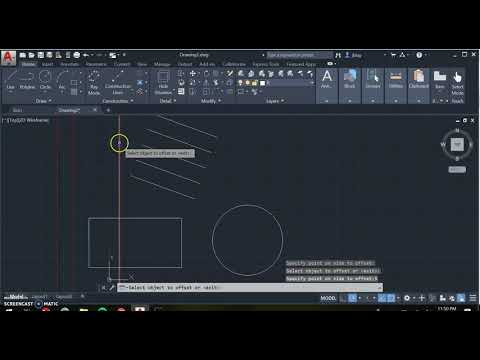Switch to the Home ribbon tab
Viewport: 480px width, 360px height.
28,64
